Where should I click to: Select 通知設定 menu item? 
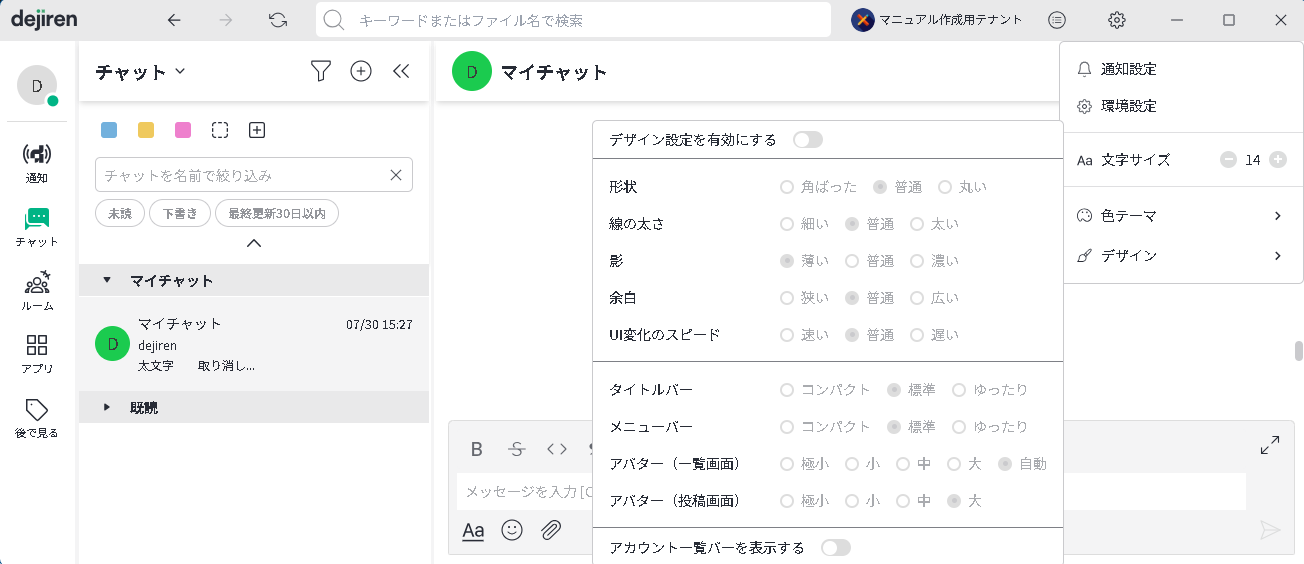pos(1128,69)
